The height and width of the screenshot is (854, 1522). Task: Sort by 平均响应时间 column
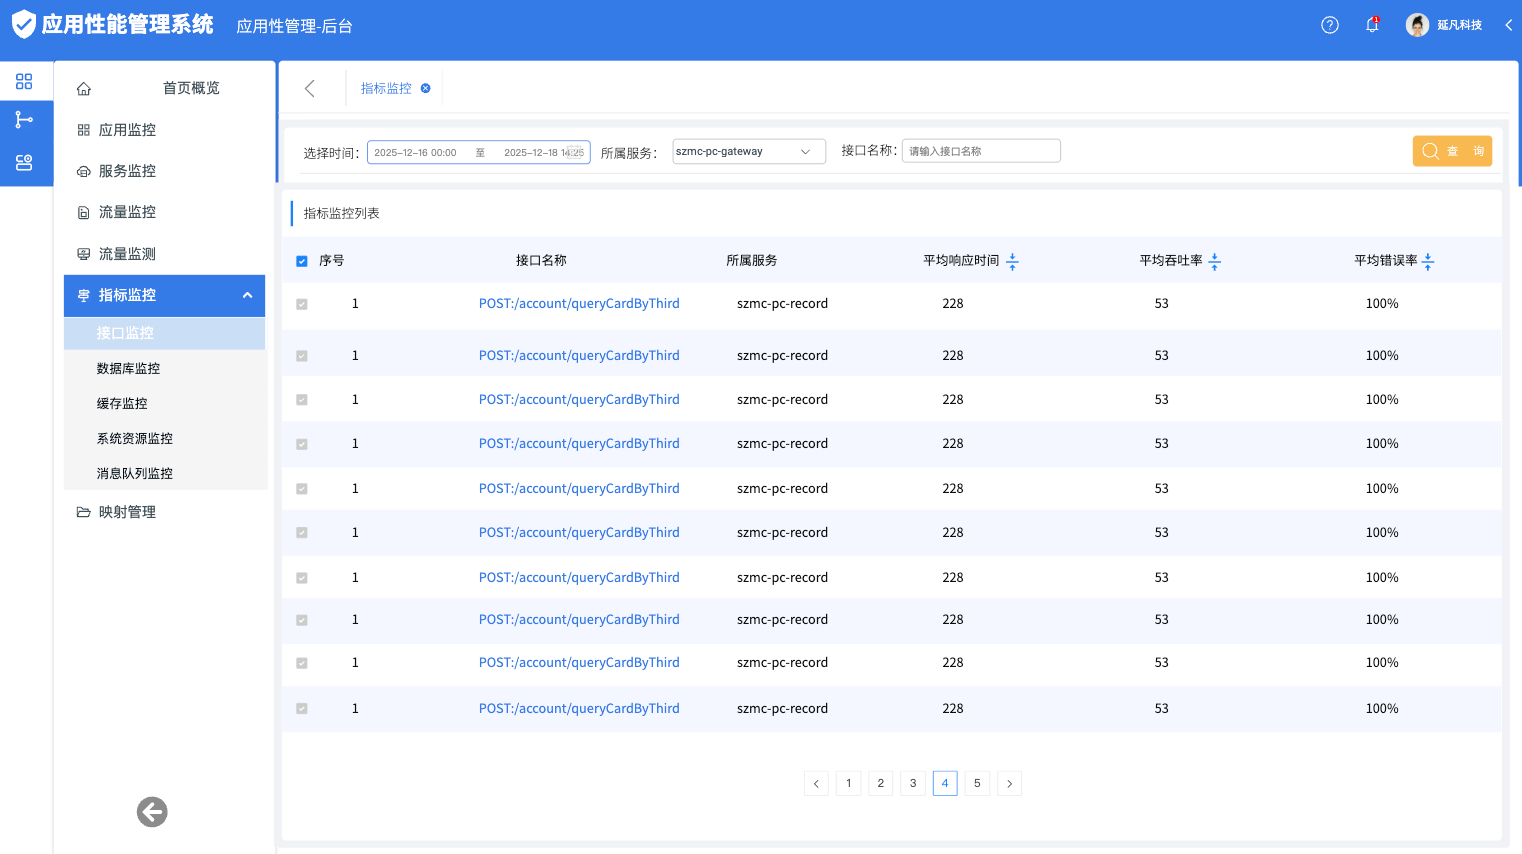point(1012,261)
